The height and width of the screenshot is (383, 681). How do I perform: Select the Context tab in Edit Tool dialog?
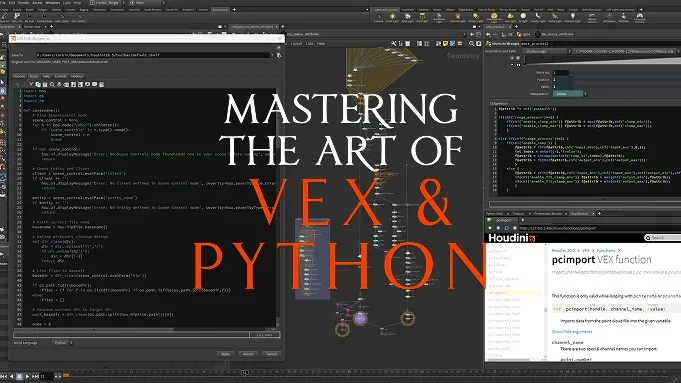(60, 76)
